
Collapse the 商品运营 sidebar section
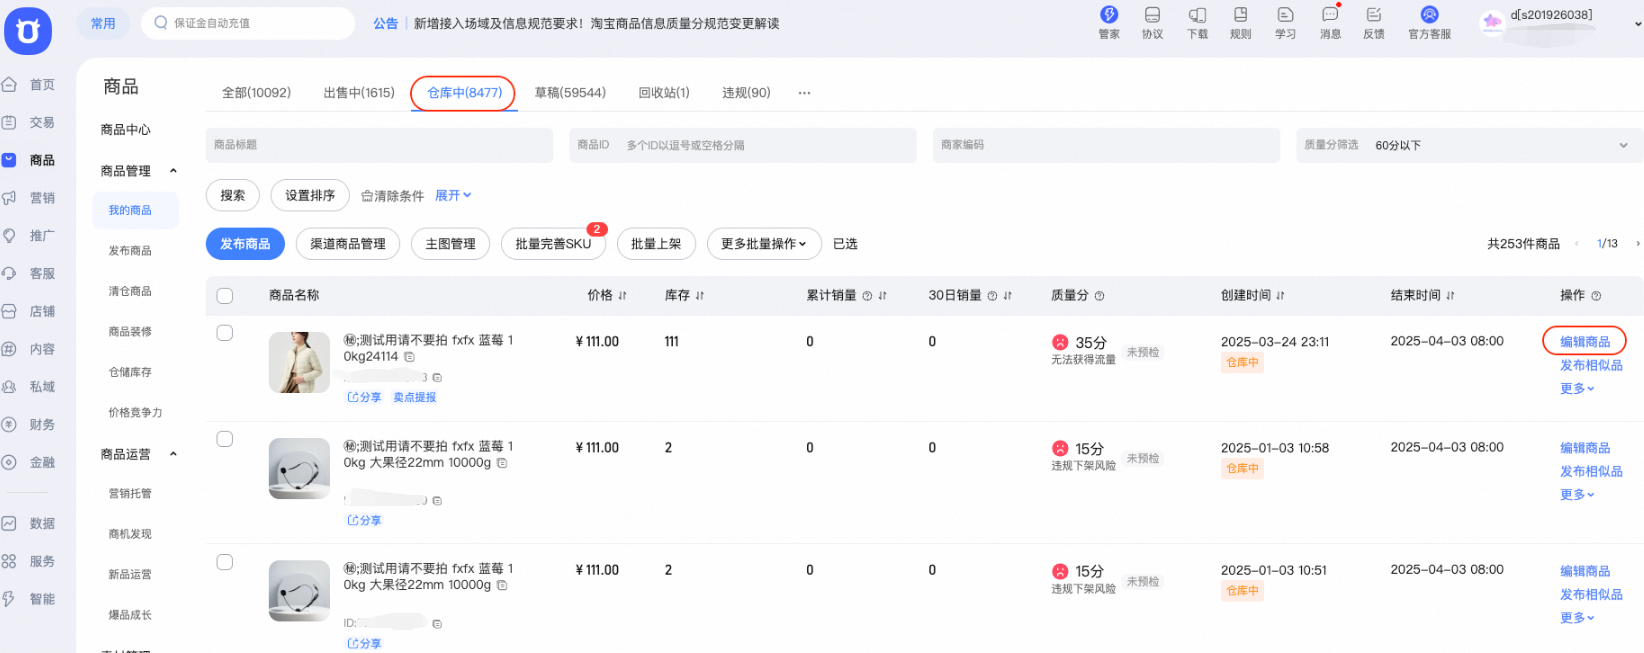click(x=173, y=454)
